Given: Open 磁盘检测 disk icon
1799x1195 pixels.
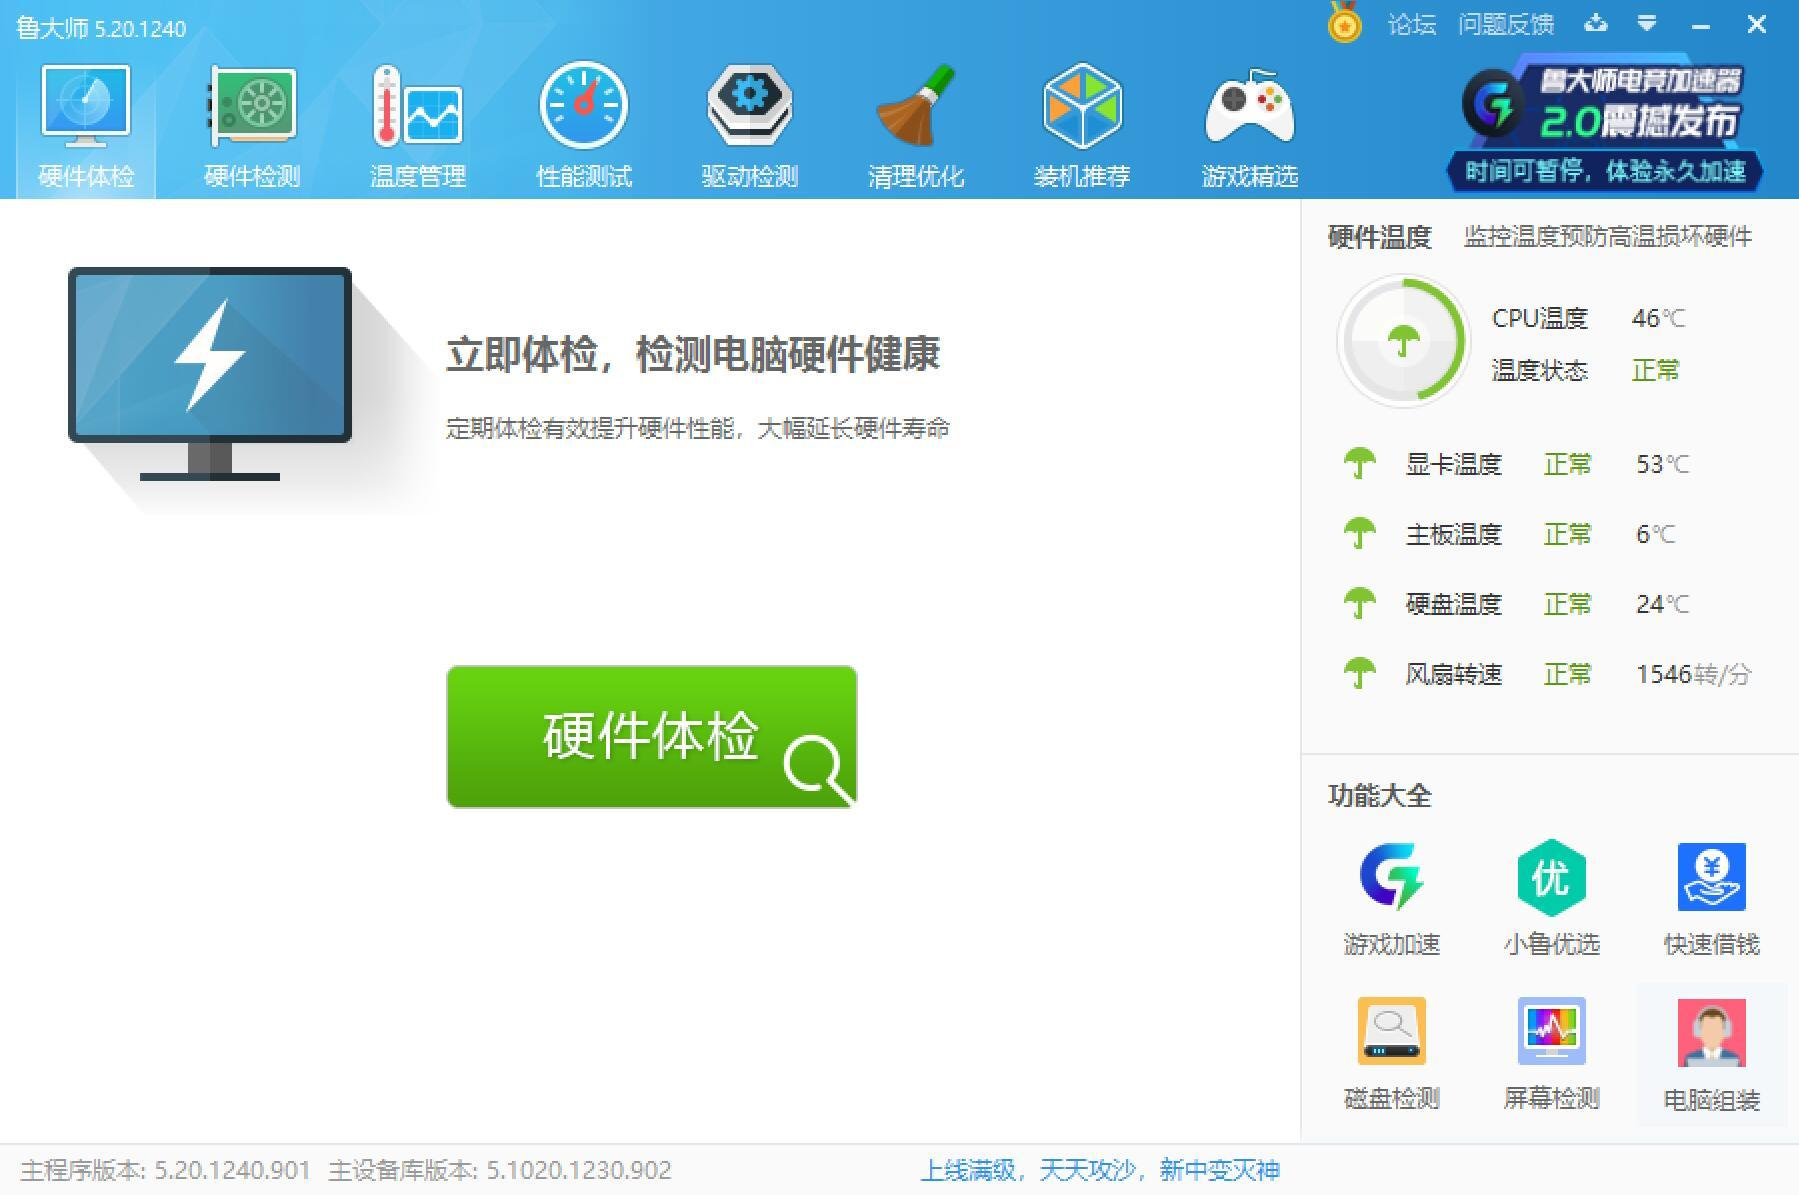Looking at the screenshot, I should point(1392,1031).
